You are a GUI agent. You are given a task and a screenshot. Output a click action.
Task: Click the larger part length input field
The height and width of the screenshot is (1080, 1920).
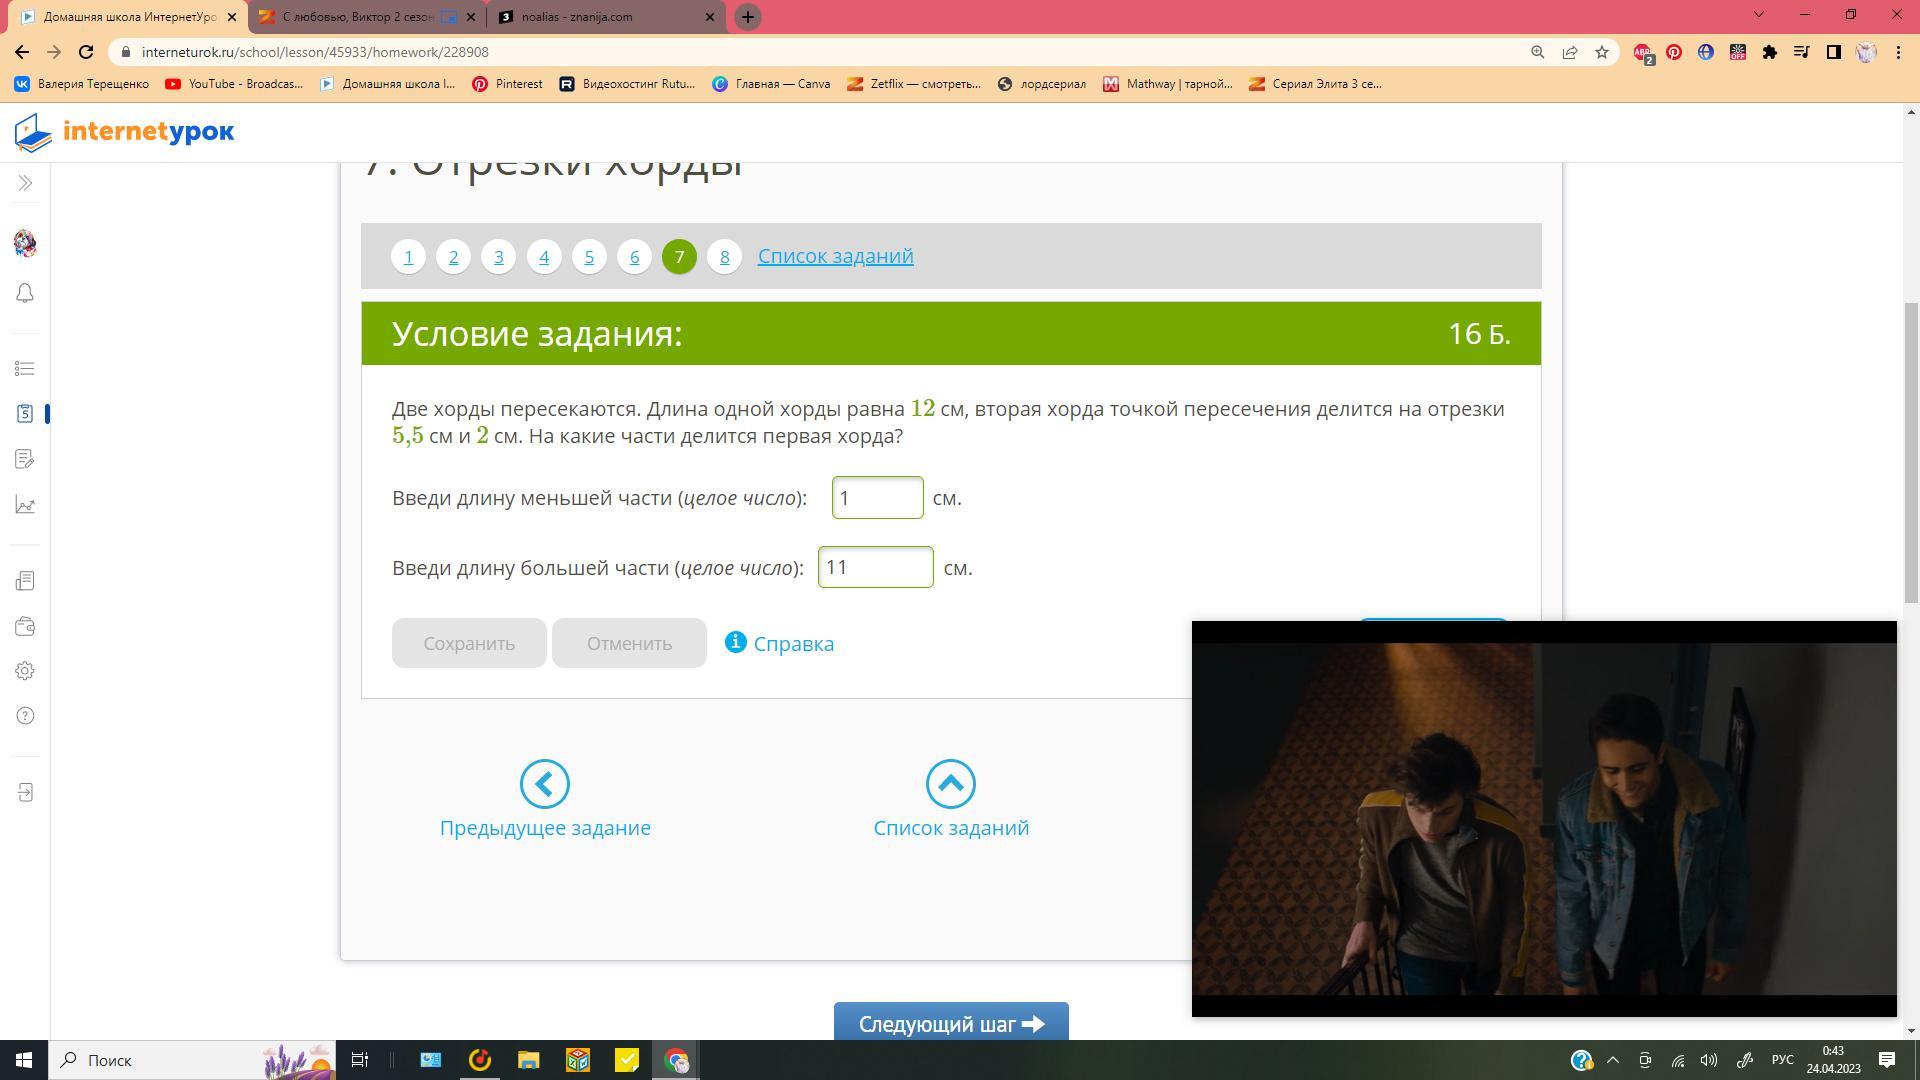pyautogui.click(x=875, y=568)
